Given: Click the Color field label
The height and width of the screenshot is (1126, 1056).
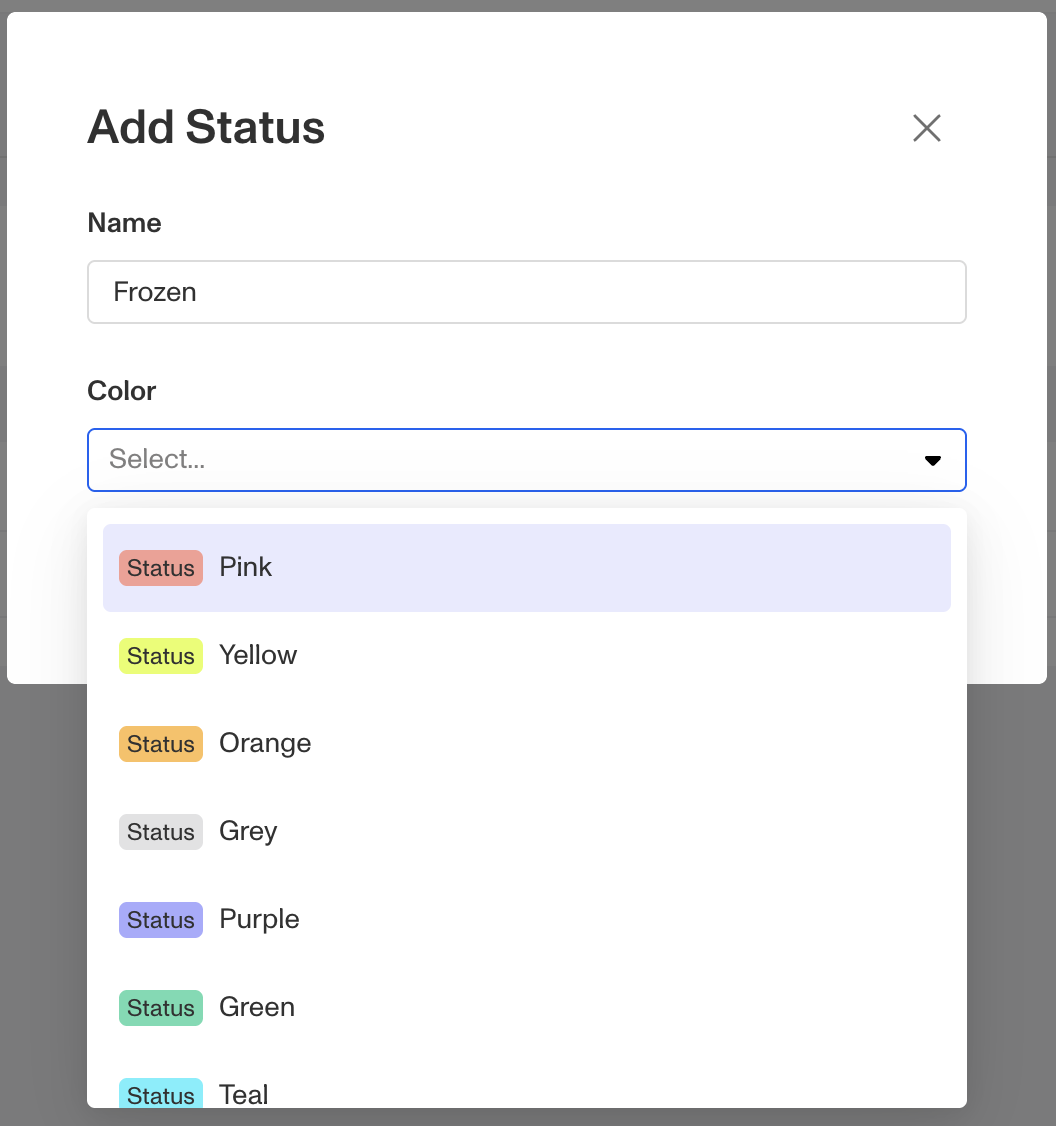Looking at the screenshot, I should pos(122,391).
